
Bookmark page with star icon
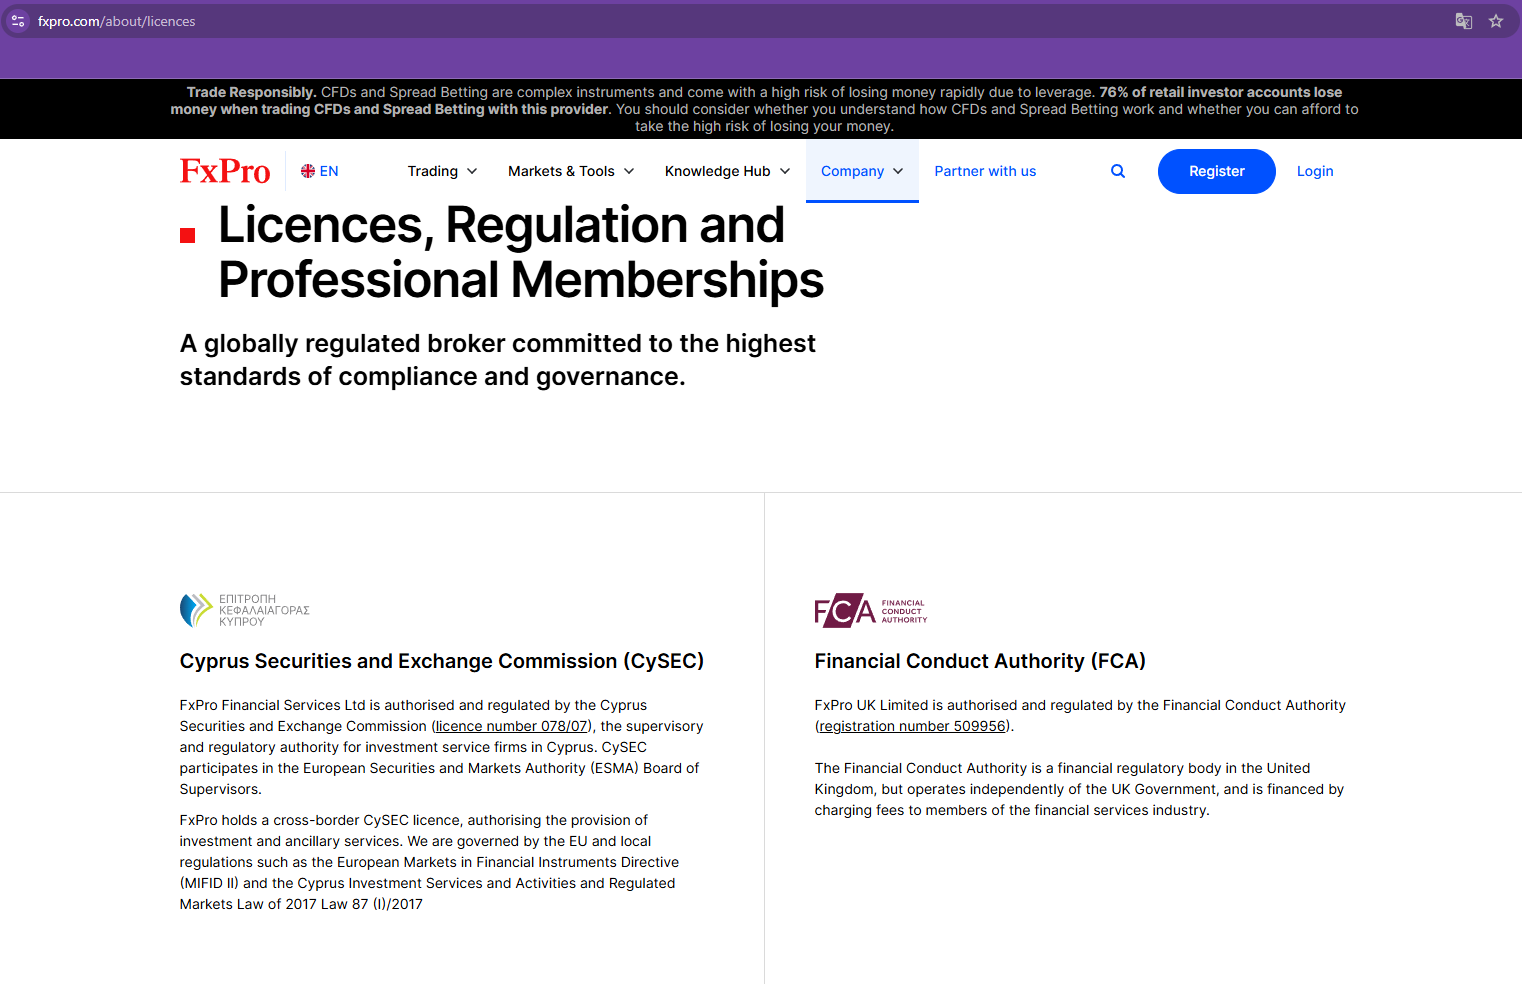click(x=1496, y=21)
